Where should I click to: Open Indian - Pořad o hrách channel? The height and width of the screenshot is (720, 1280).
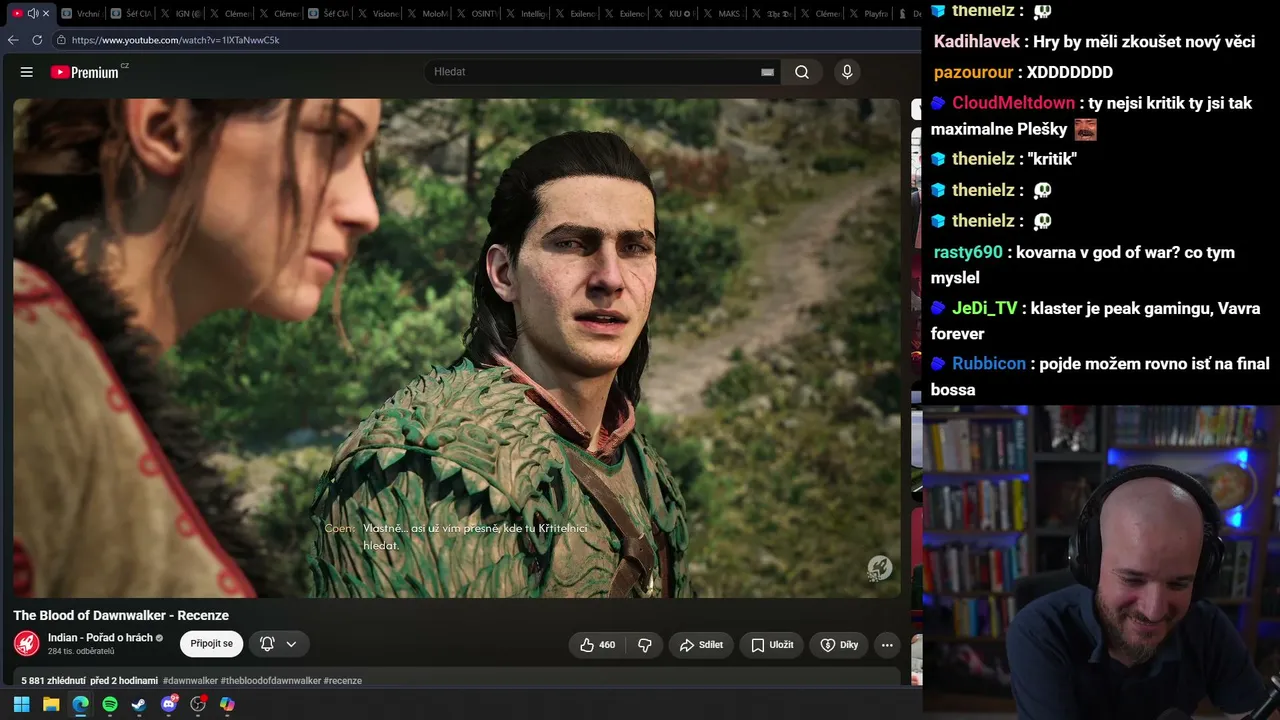[x=100, y=638]
